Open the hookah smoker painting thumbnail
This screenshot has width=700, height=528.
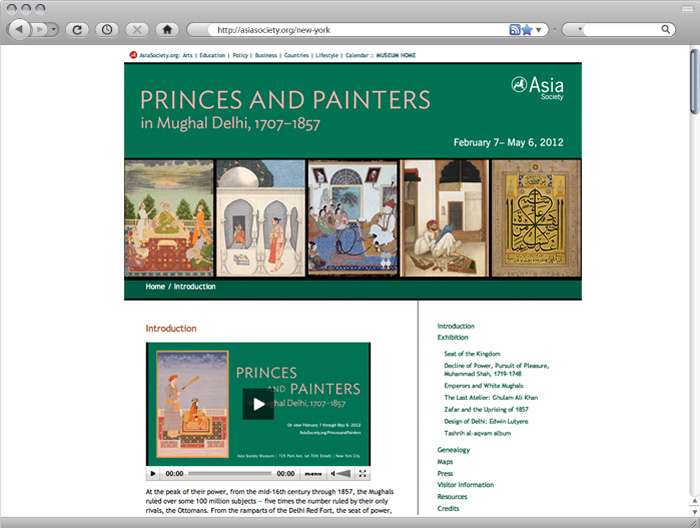point(353,218)
